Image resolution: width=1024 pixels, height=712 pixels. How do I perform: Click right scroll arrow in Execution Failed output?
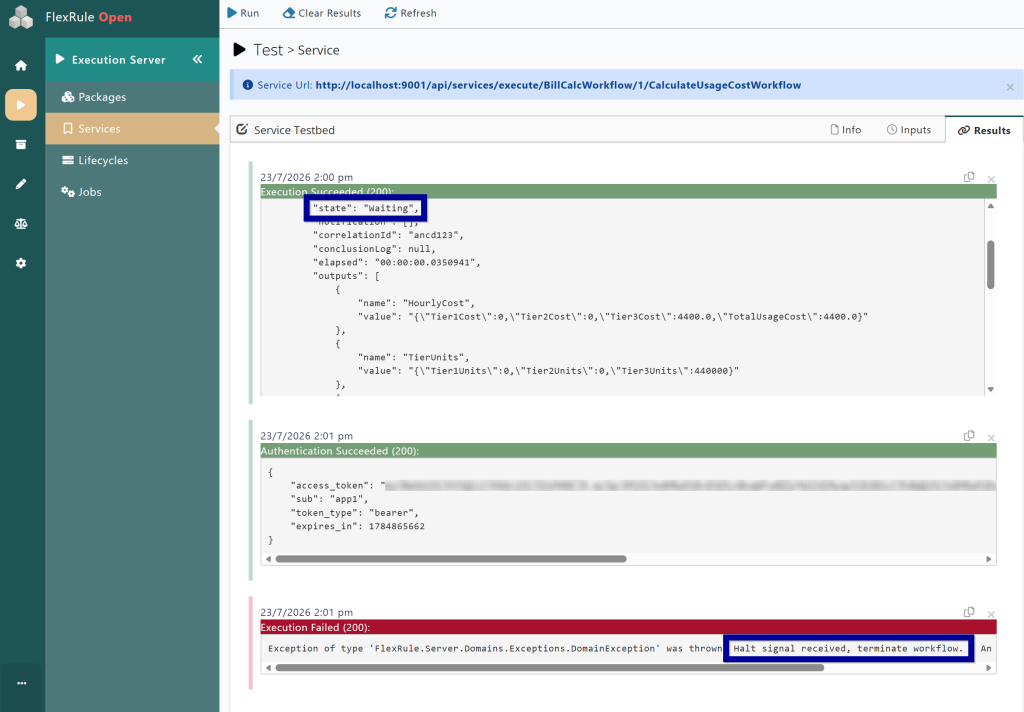click(x=989, y=668)
